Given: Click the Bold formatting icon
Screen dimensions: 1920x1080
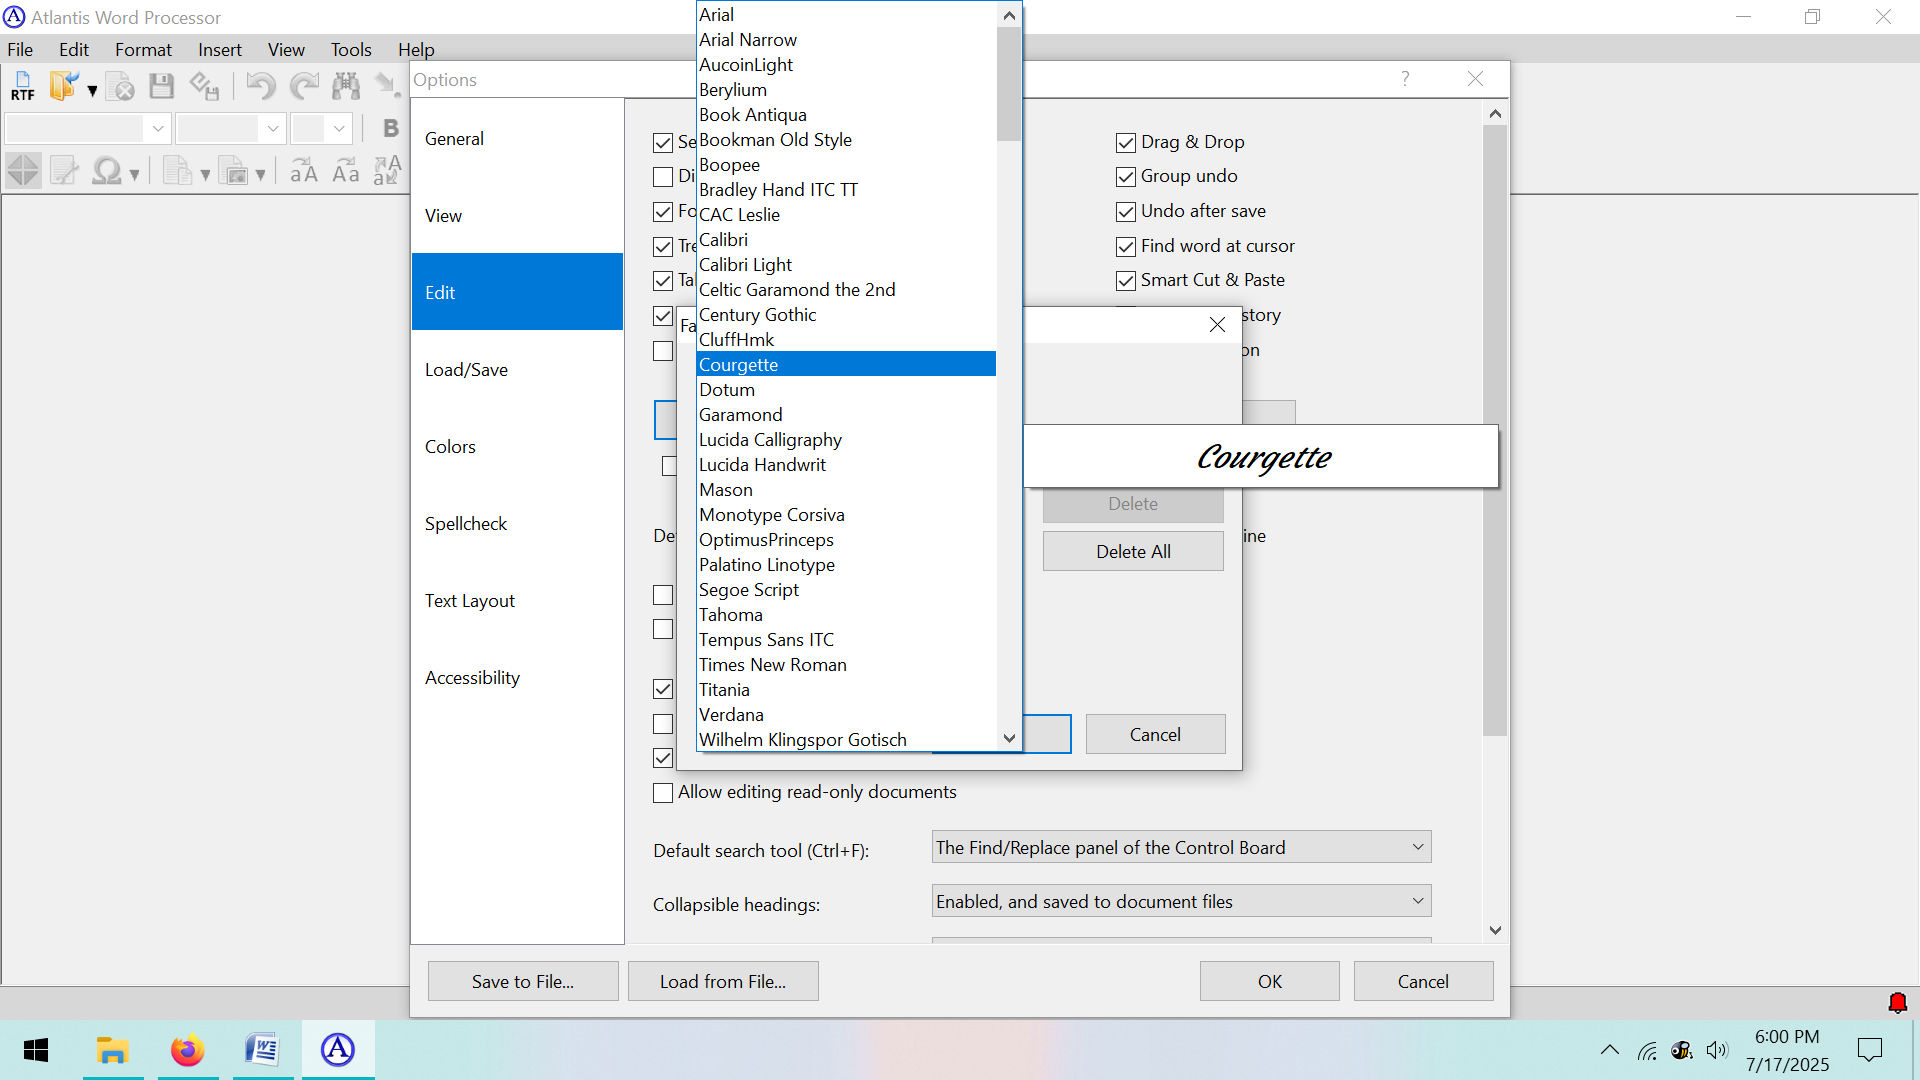Looking at the screenshot, I should point(391,128).
